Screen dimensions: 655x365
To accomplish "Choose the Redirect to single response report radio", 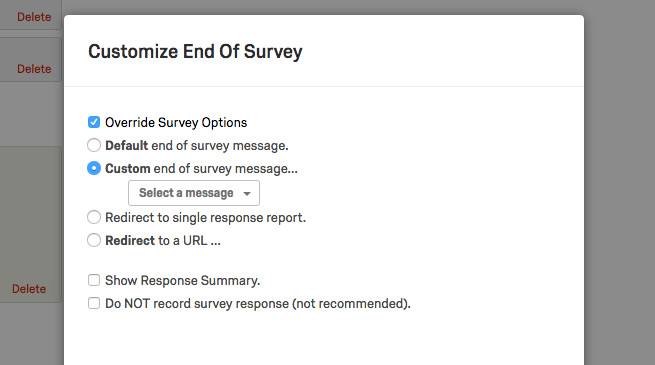I will coord(94,217).
